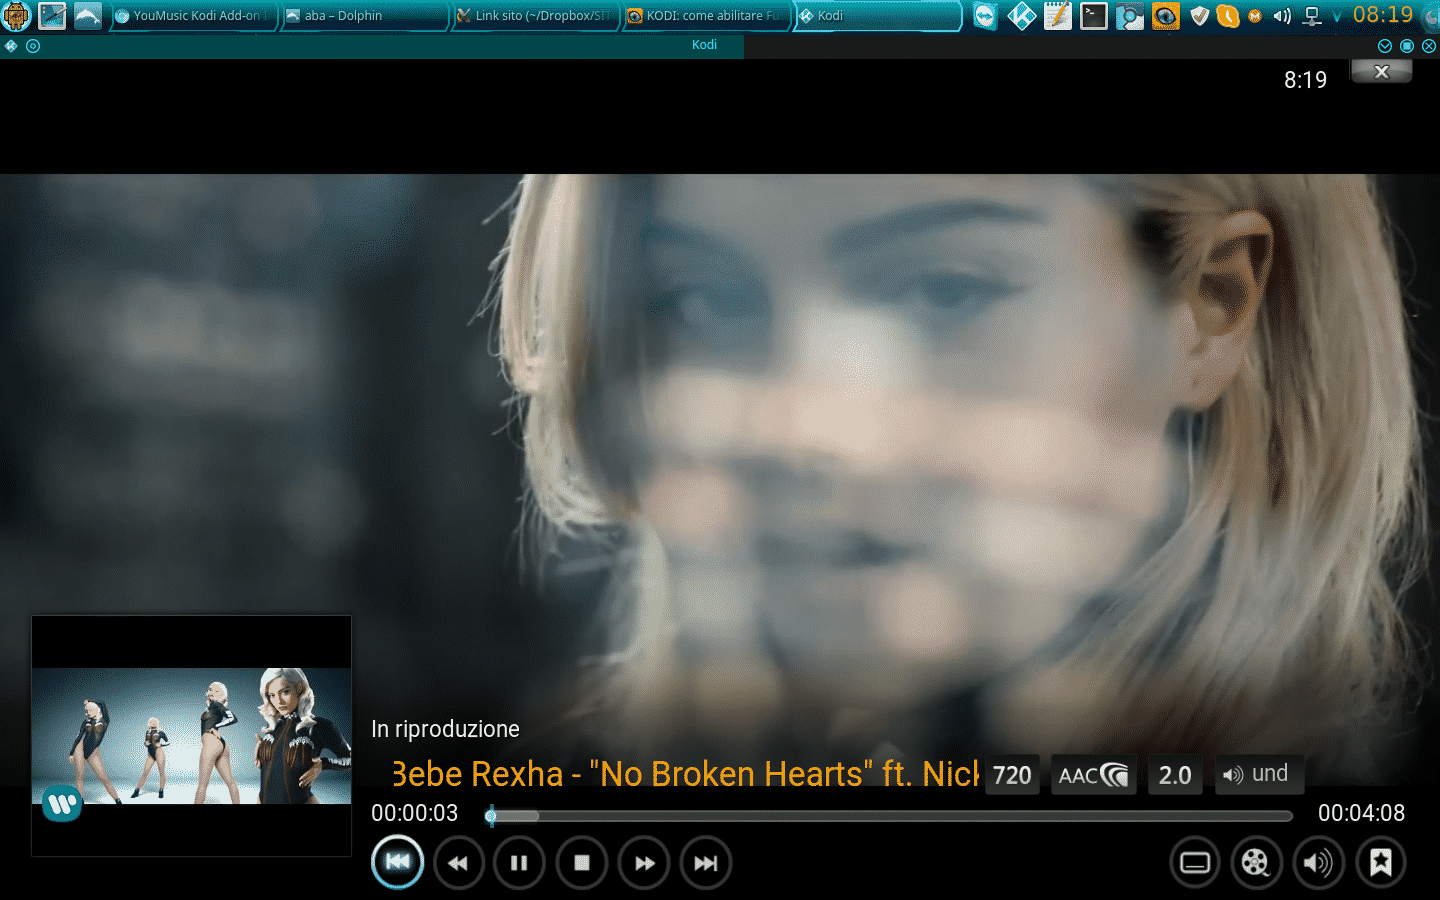Click the scrolling song title text
The width and height of the screenshot is (1440, 900).
point(684,774)
